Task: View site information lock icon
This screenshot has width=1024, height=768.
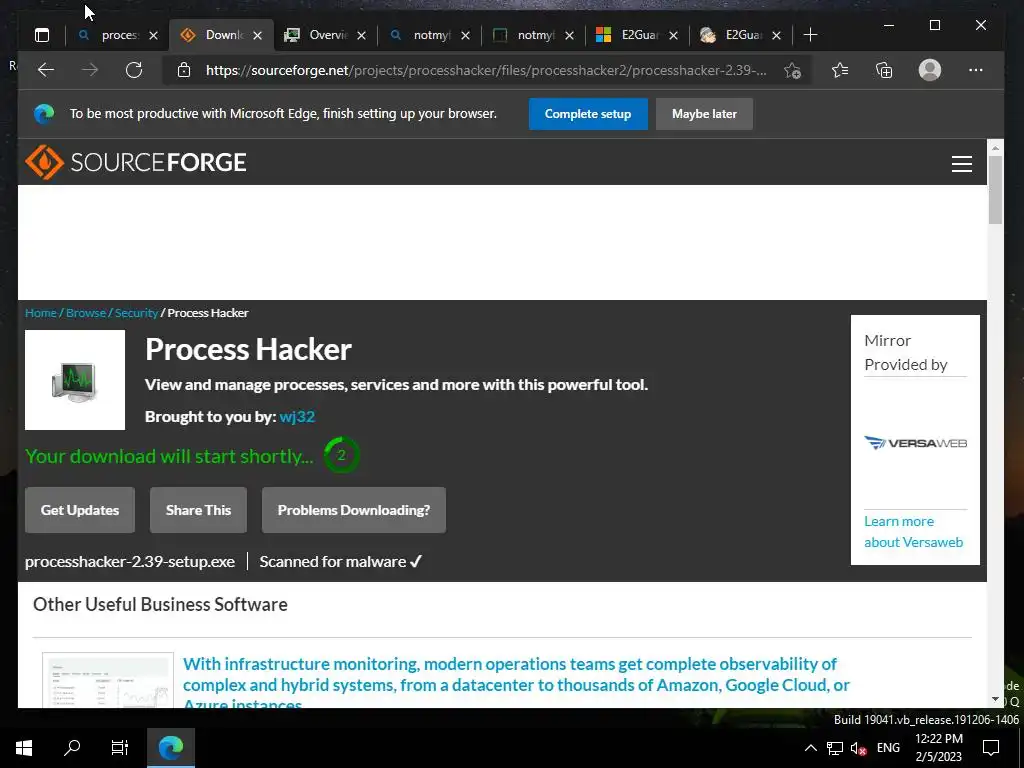Action: coord(184,70)
